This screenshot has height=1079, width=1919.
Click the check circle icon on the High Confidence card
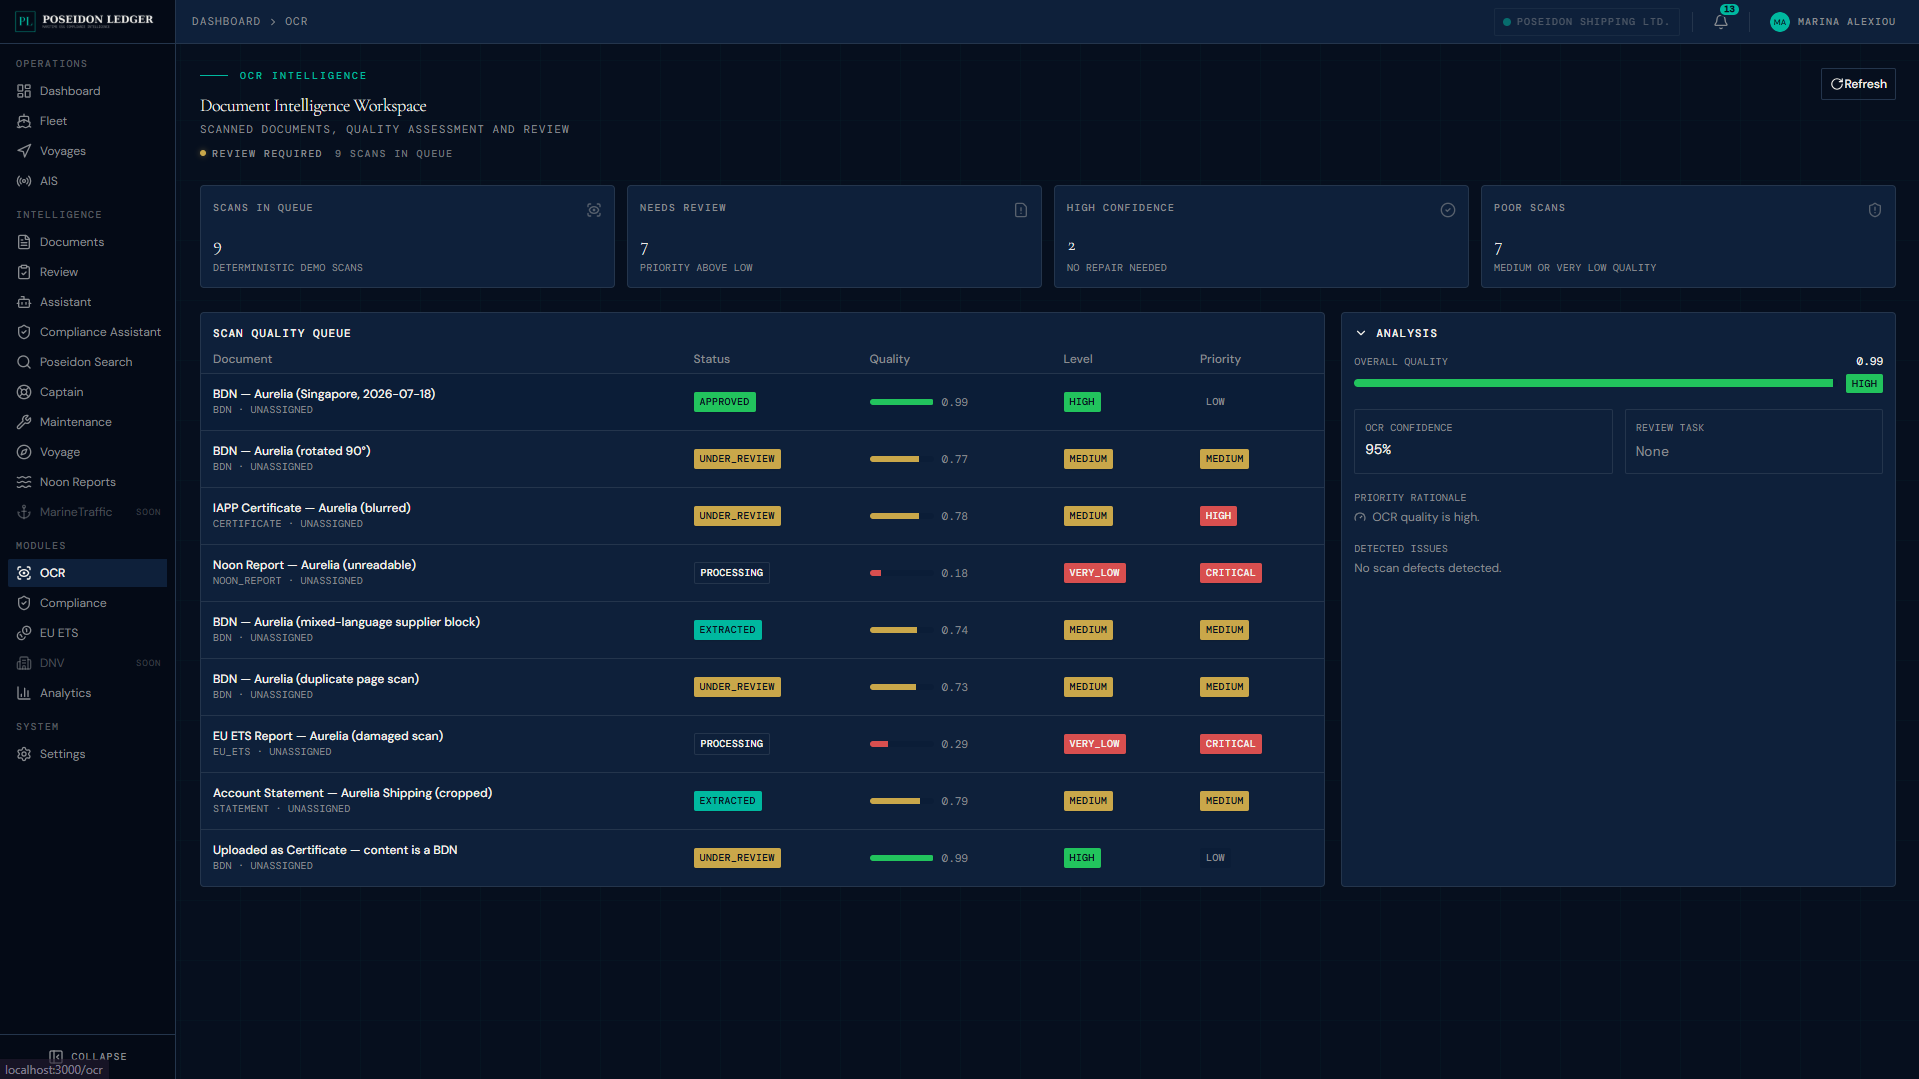(1447, 210)
